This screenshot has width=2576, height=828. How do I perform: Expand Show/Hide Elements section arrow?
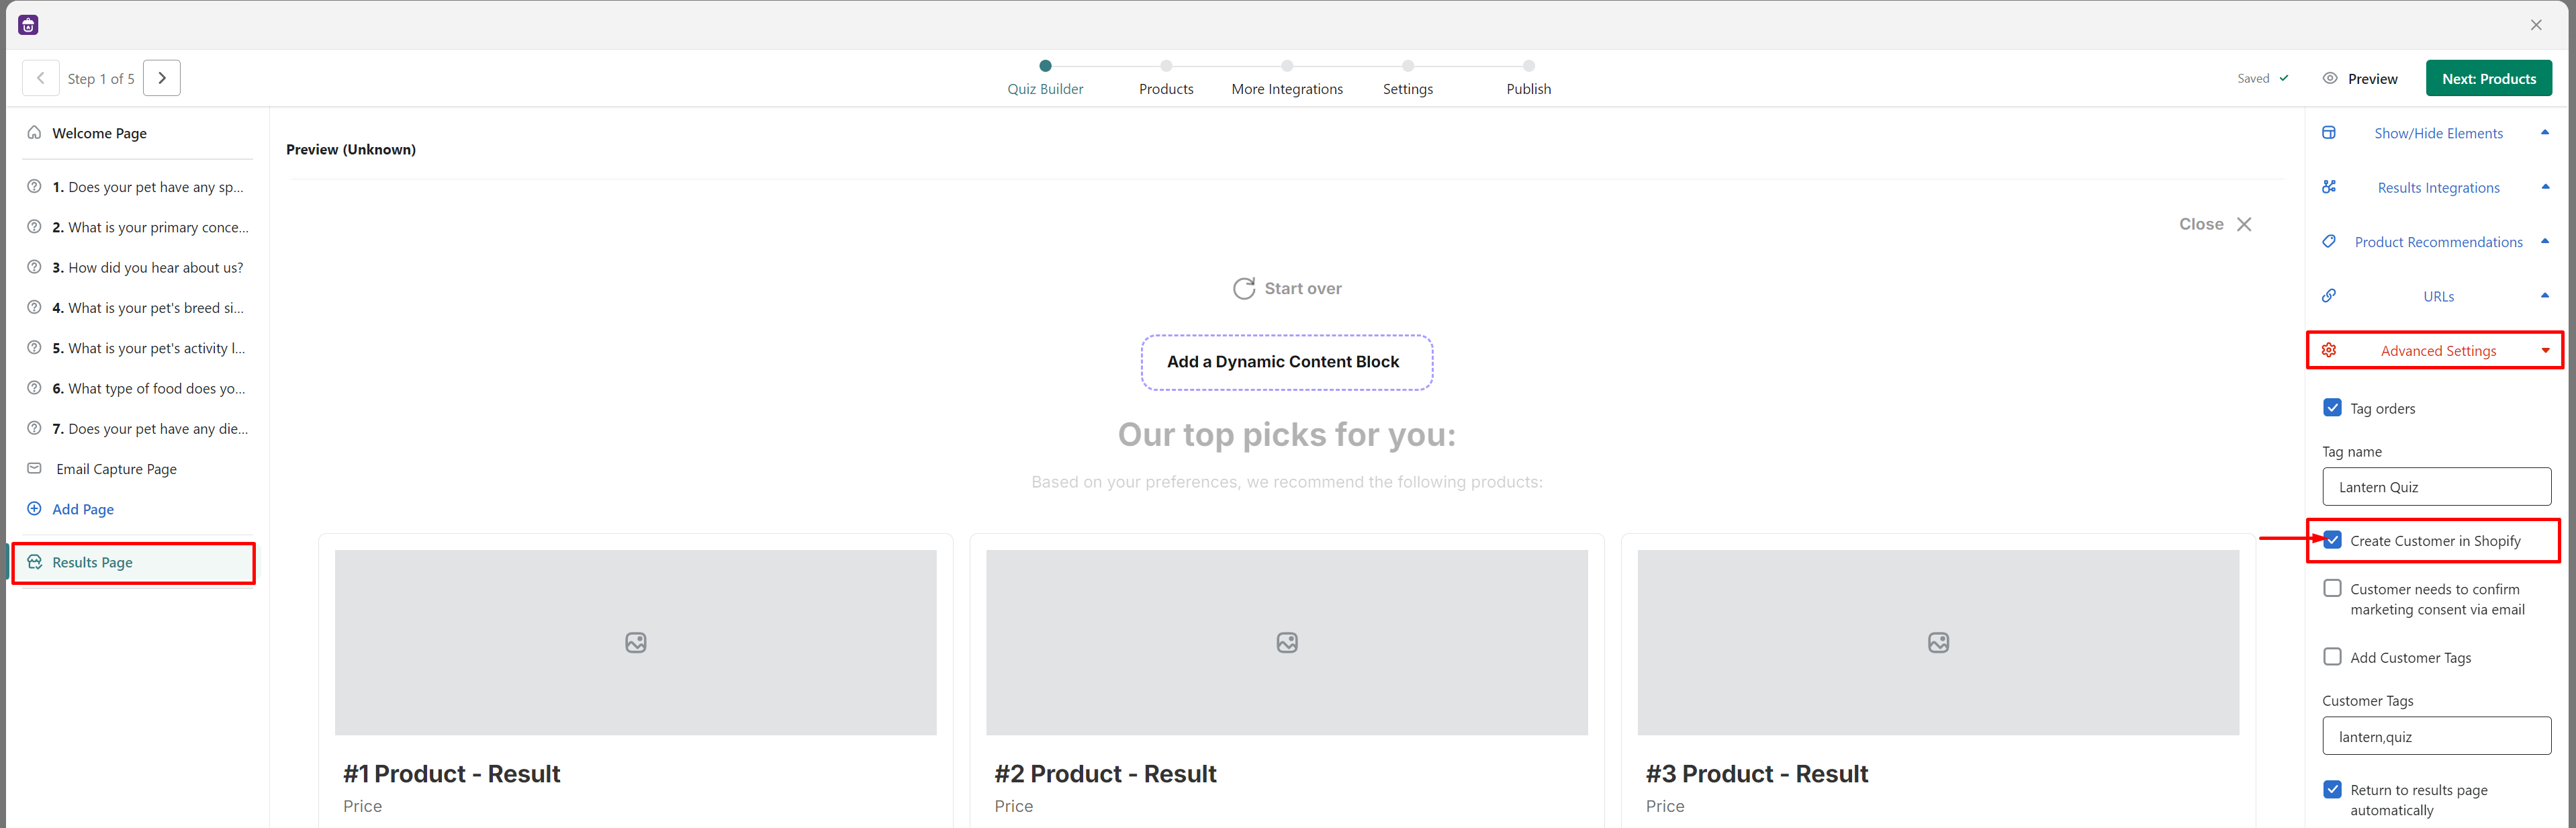tap(2545, 133)
